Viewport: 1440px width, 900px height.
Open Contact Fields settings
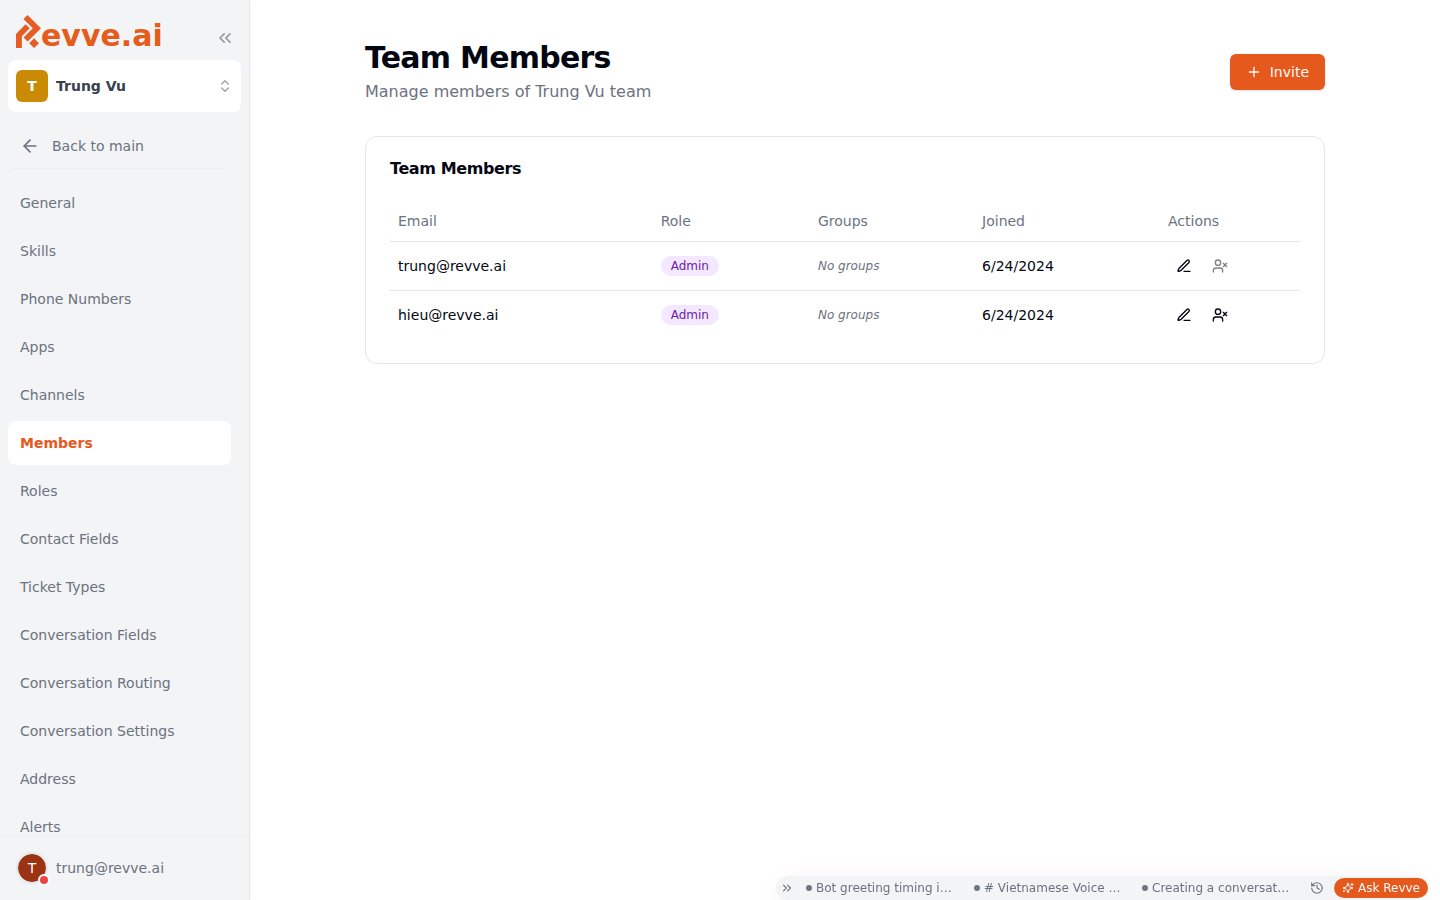[119, 539]
